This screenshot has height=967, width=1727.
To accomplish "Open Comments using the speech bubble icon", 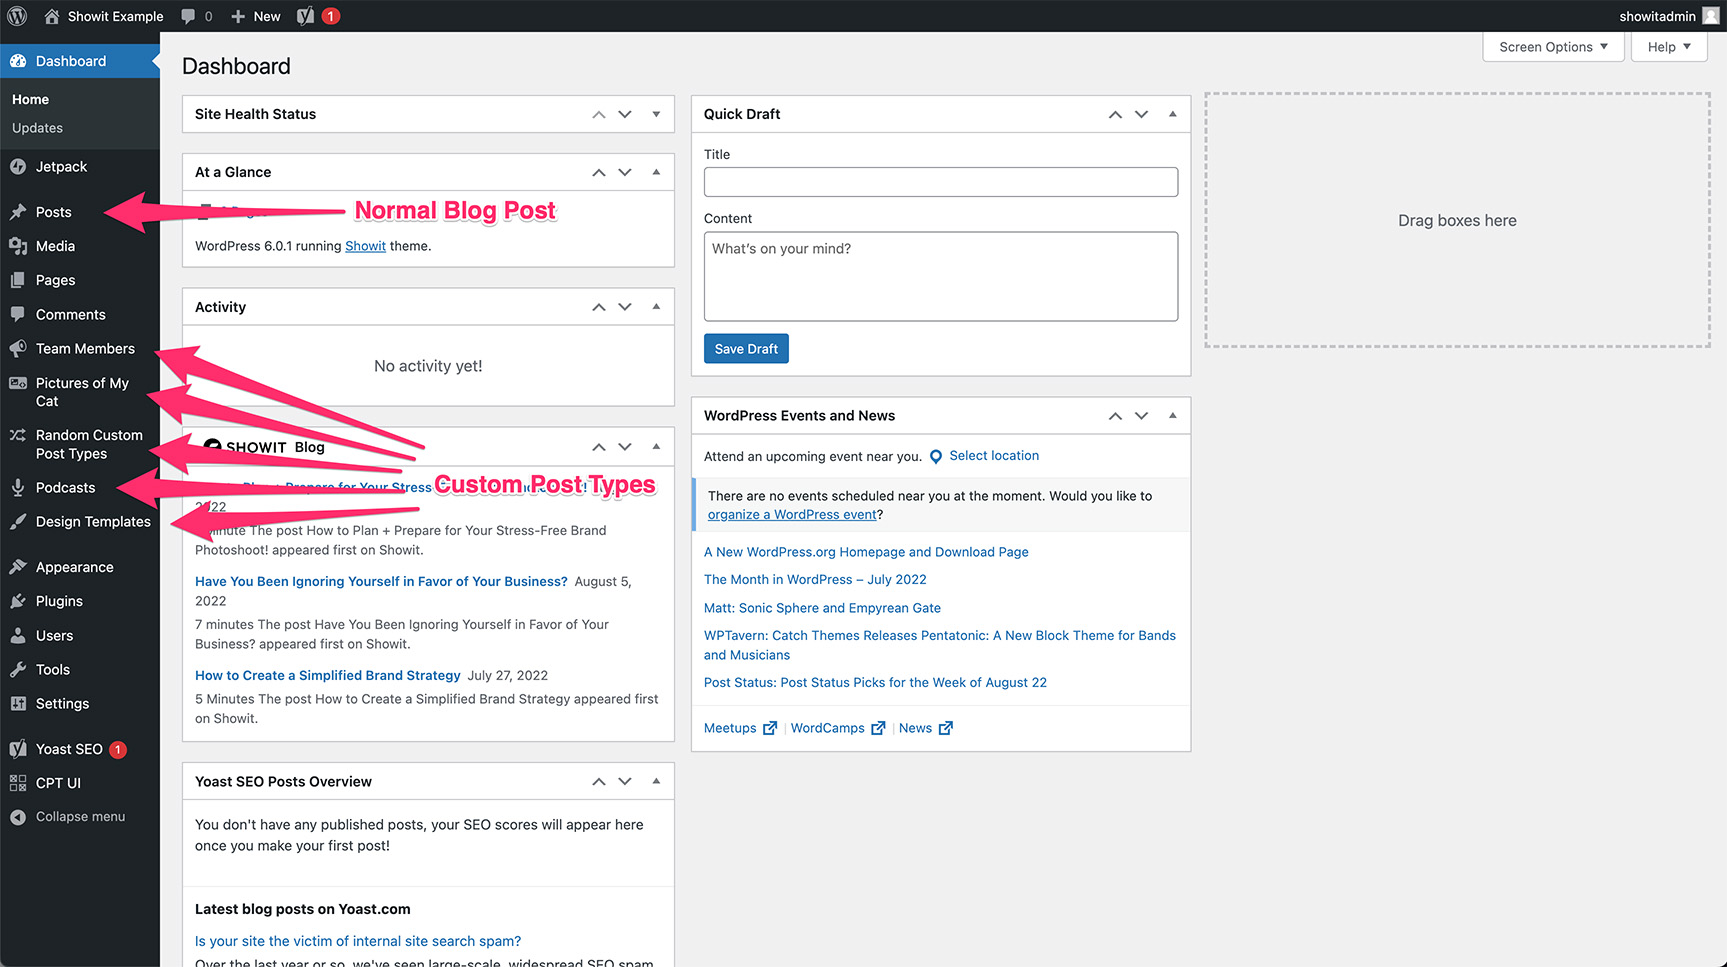I will click(18, 314).
